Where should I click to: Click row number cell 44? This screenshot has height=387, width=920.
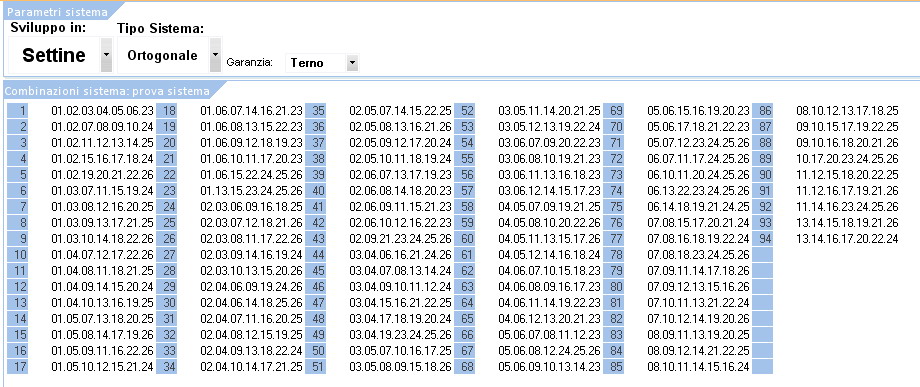click(316, 254)
